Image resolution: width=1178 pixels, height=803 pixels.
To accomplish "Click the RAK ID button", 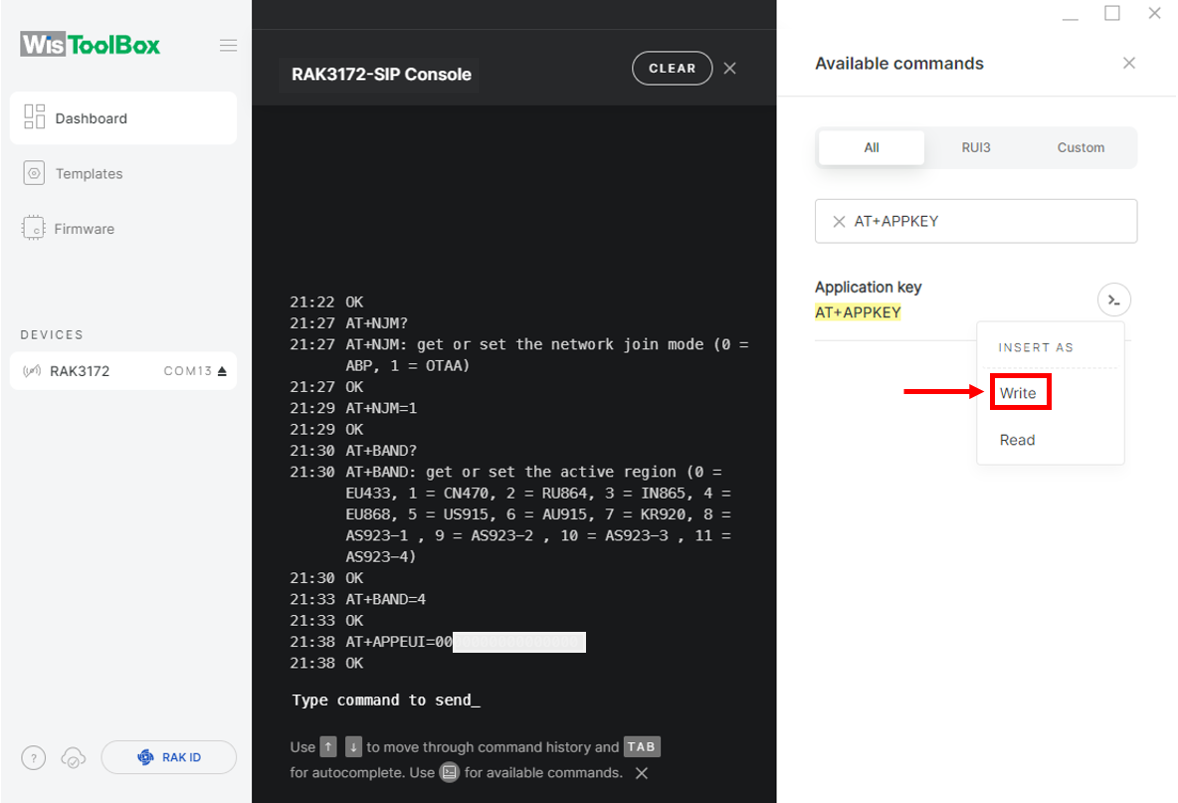I will tap(169, 757).
